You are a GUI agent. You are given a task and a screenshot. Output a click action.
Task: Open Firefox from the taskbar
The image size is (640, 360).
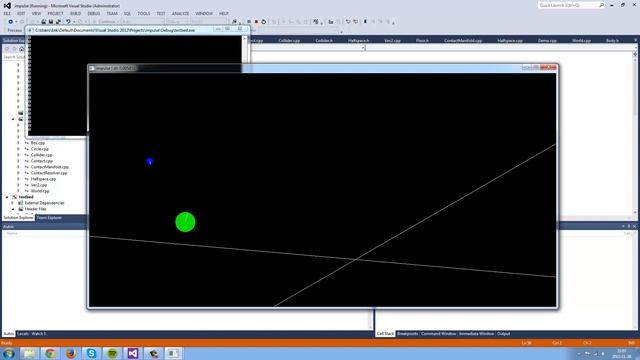click(71, 353)
